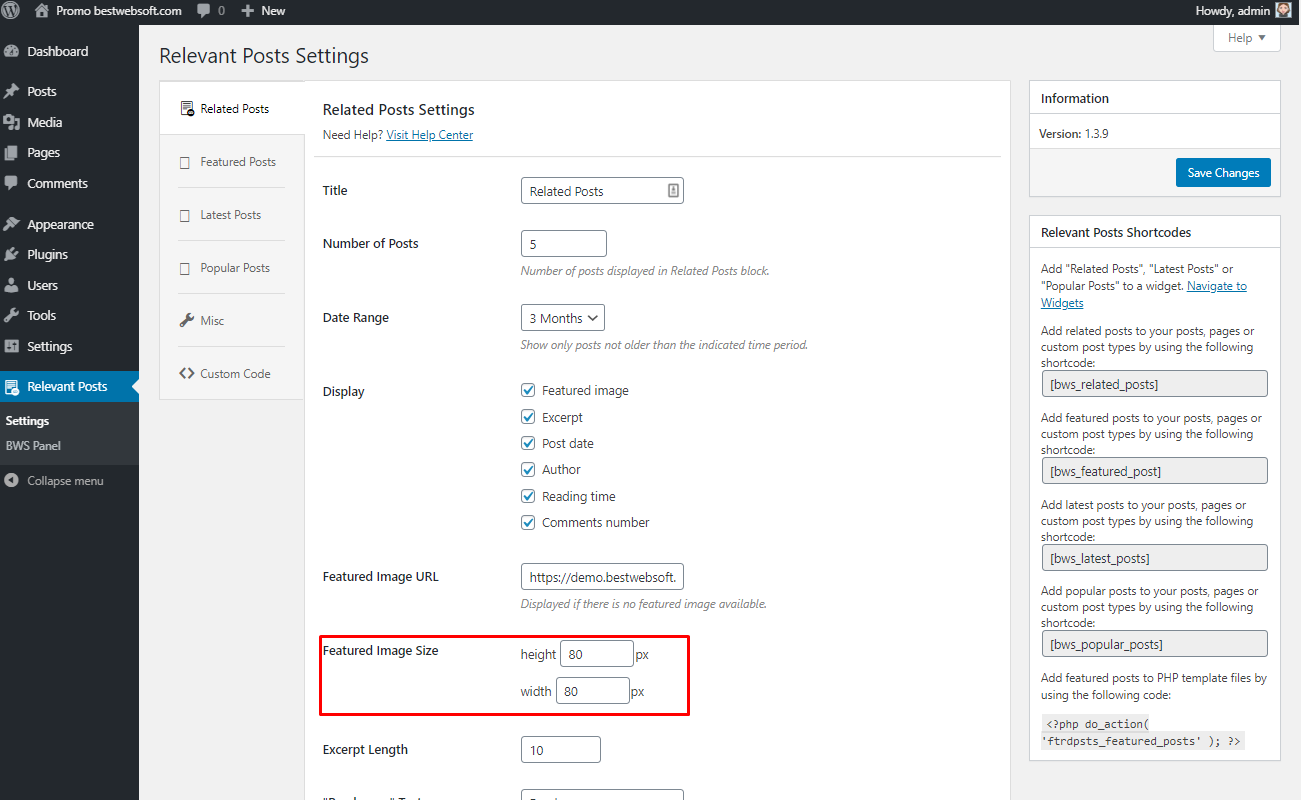This screenshot has height=800, width=1301.
Task: Click the Dashboard gauge icon
Action: click(12, 52)
